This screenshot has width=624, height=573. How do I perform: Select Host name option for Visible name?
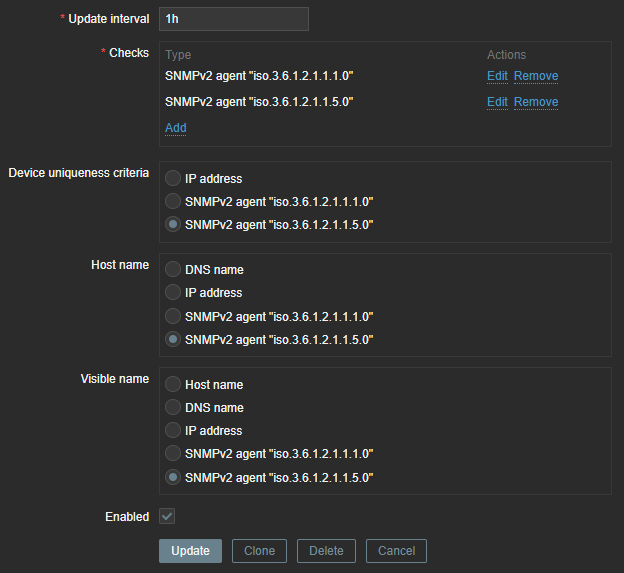tap(173, 384)
